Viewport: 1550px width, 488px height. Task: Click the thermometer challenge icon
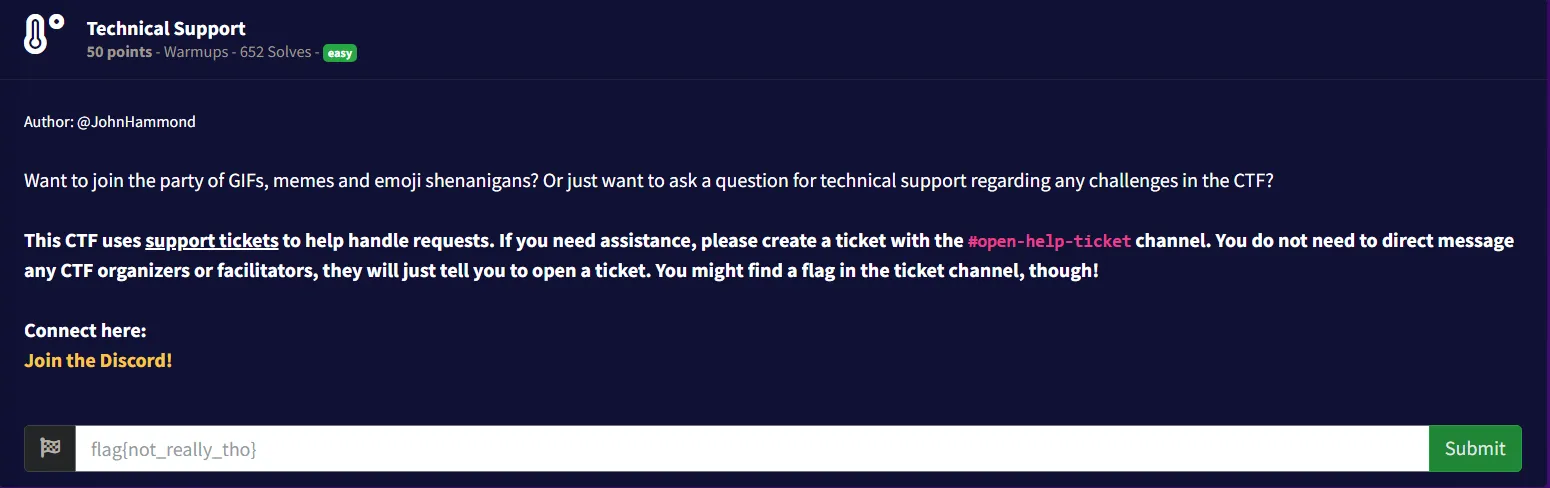(43, 35)
